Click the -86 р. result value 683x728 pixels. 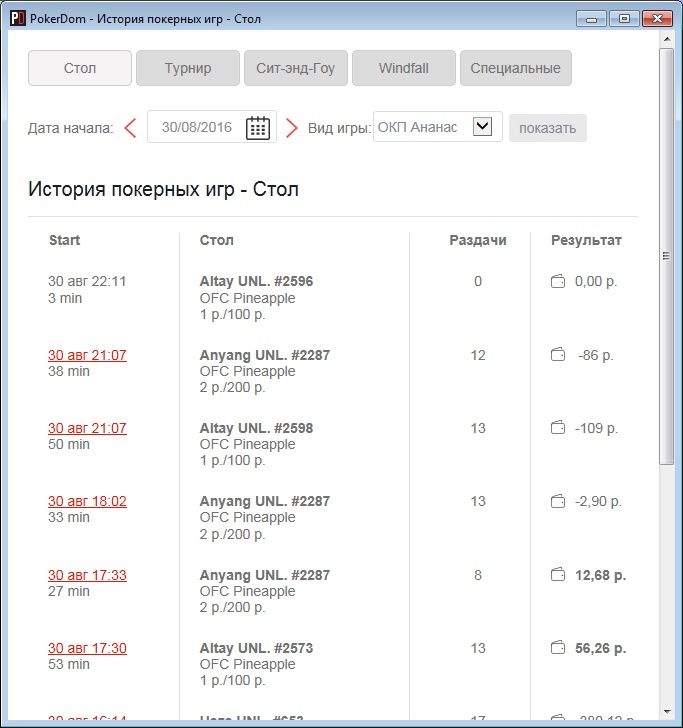pyautogui.click(x=596, y=355)
